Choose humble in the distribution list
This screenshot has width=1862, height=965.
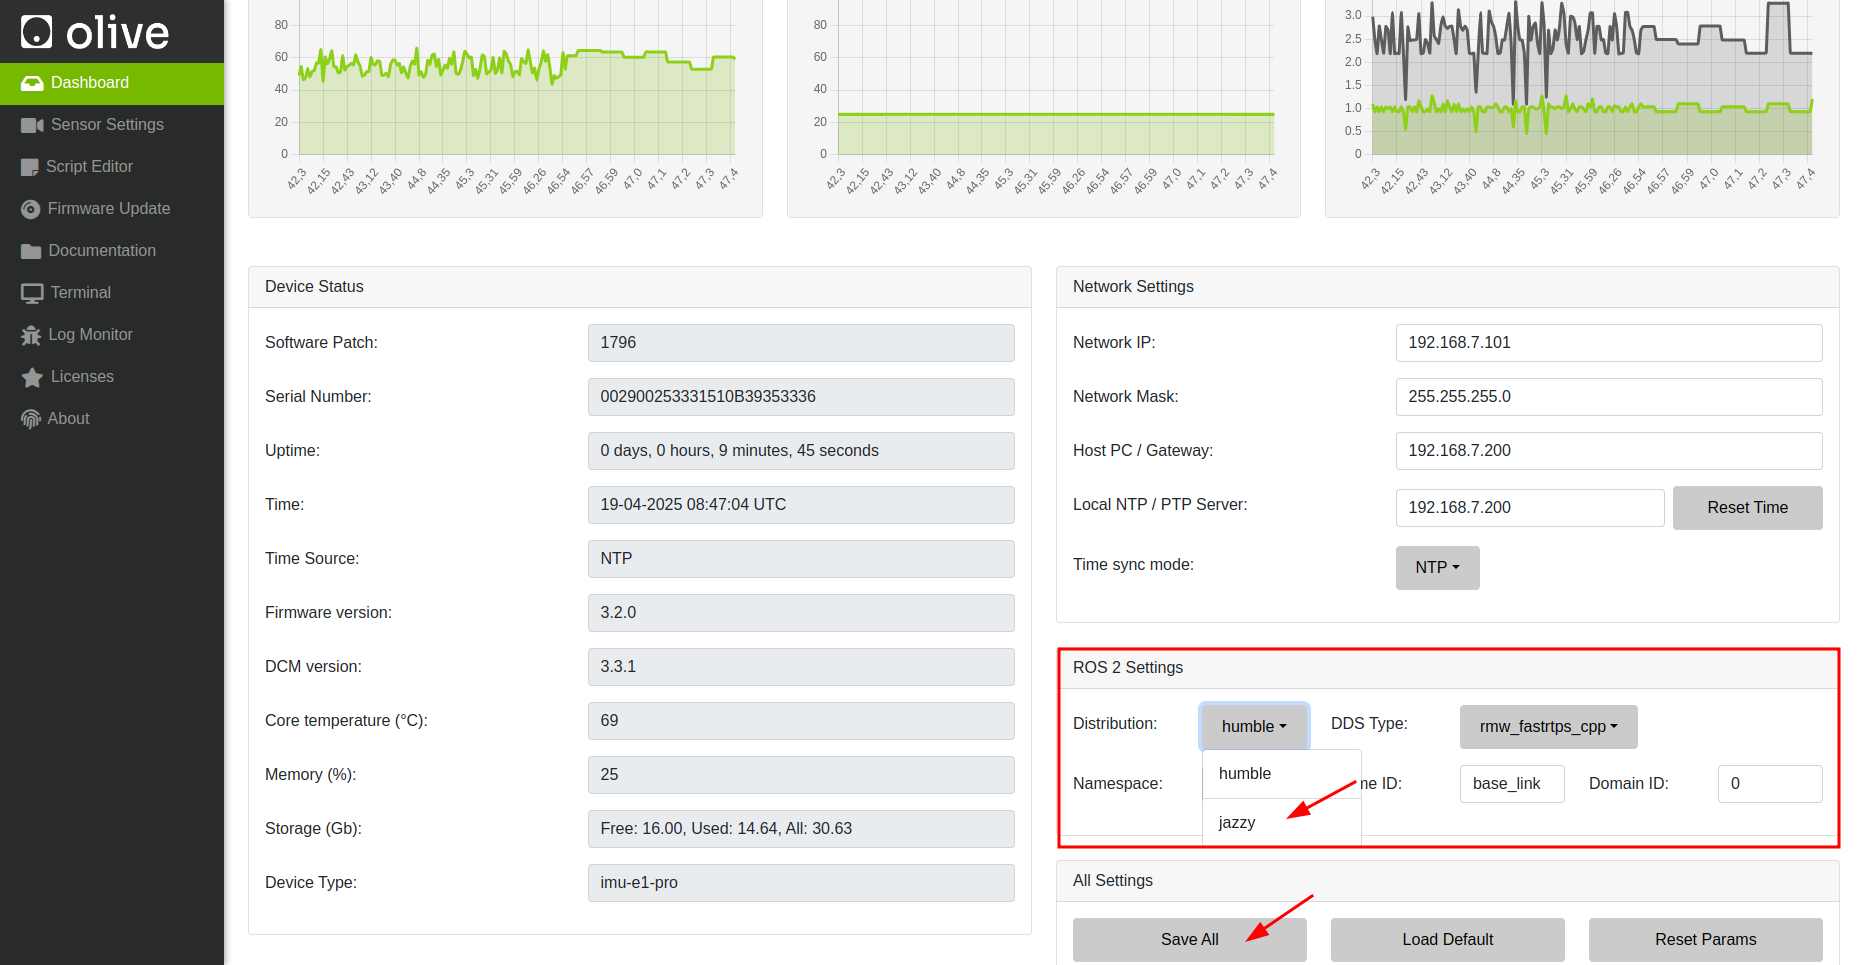(x=1245, y=774)
